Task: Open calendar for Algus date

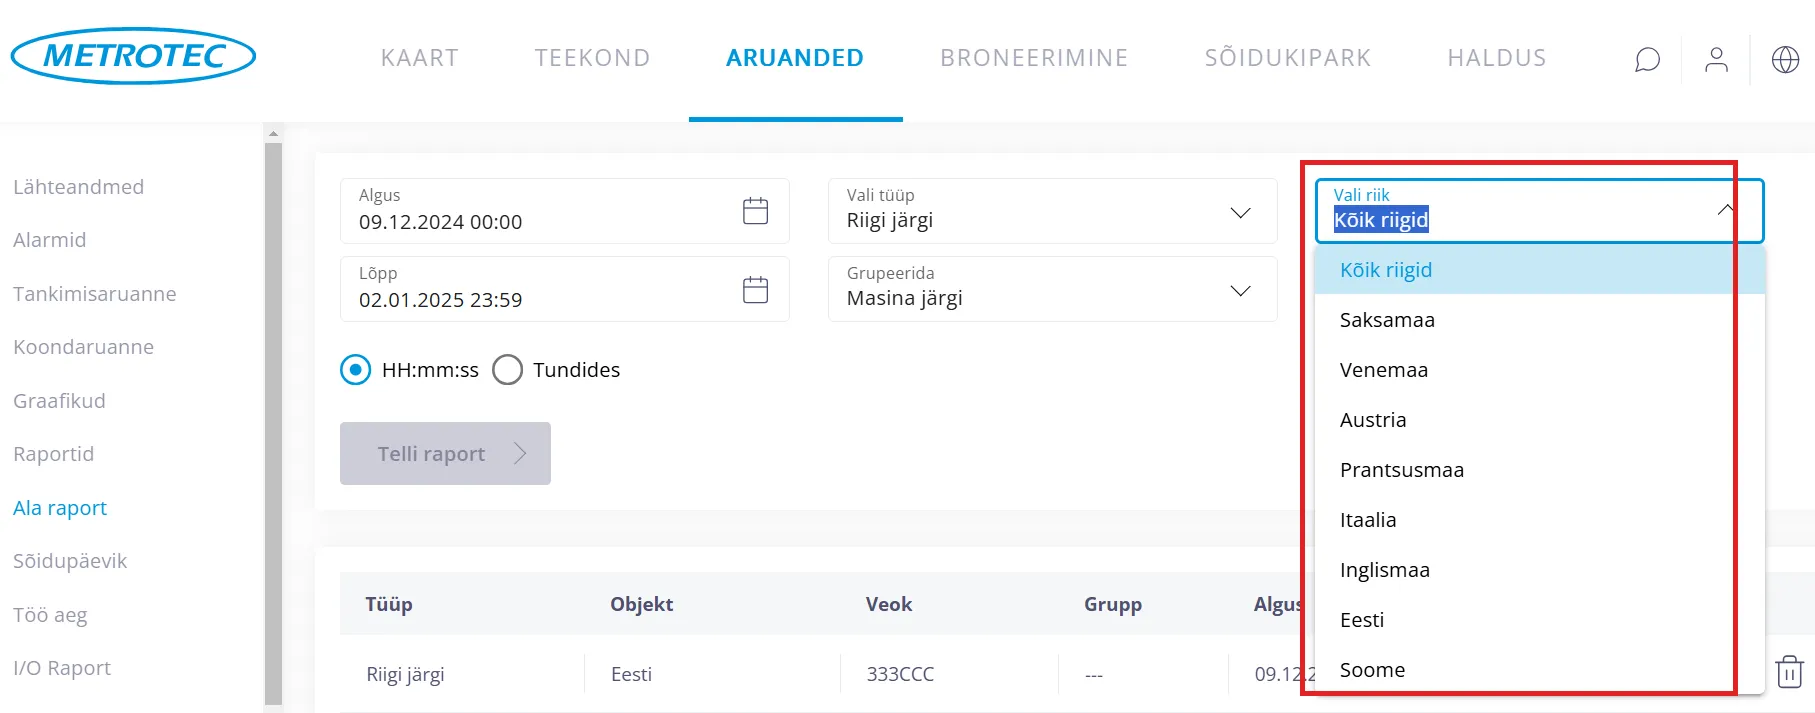Action: [755, 211]
